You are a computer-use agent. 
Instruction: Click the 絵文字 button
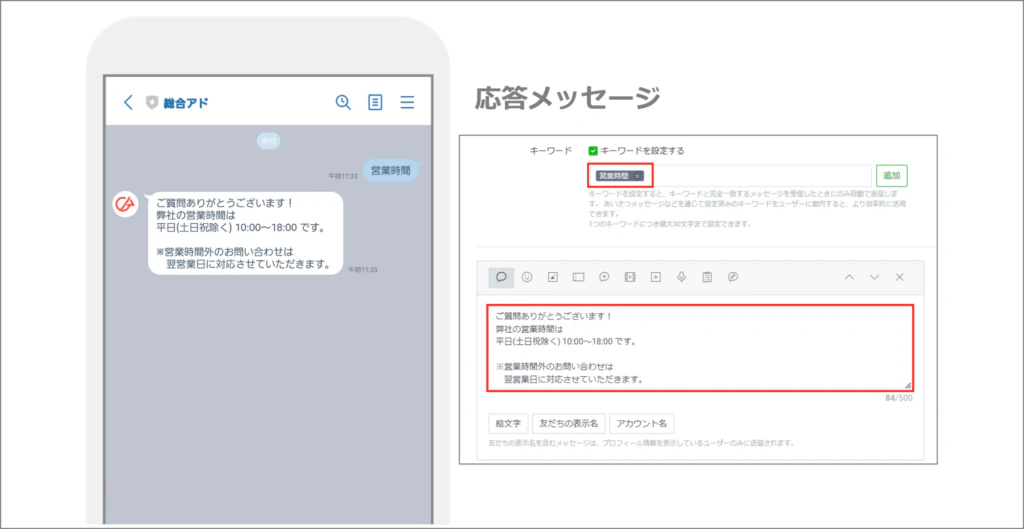click(x=508, y=423)
